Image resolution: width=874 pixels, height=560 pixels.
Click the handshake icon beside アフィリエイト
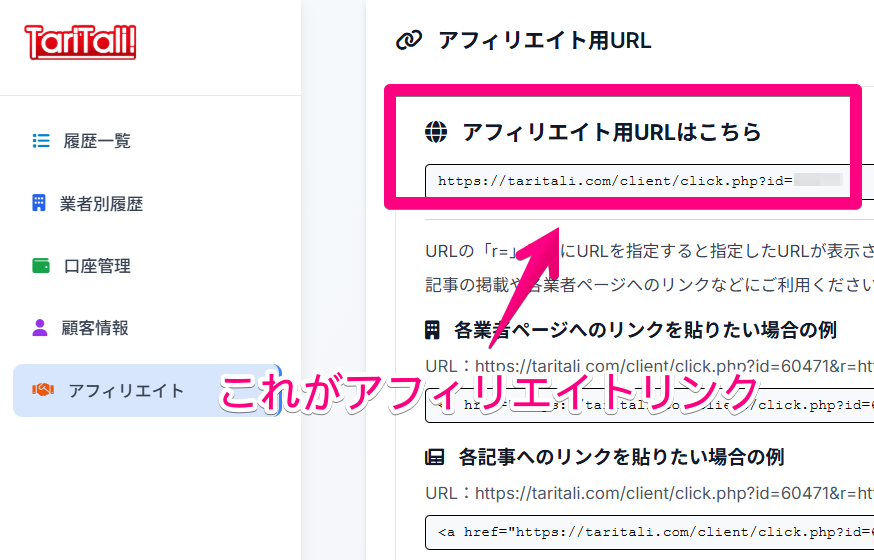coord(43,390)
